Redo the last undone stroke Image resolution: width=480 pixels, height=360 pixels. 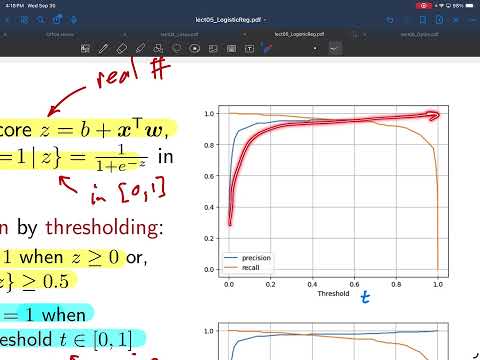[x=406, y=20]
